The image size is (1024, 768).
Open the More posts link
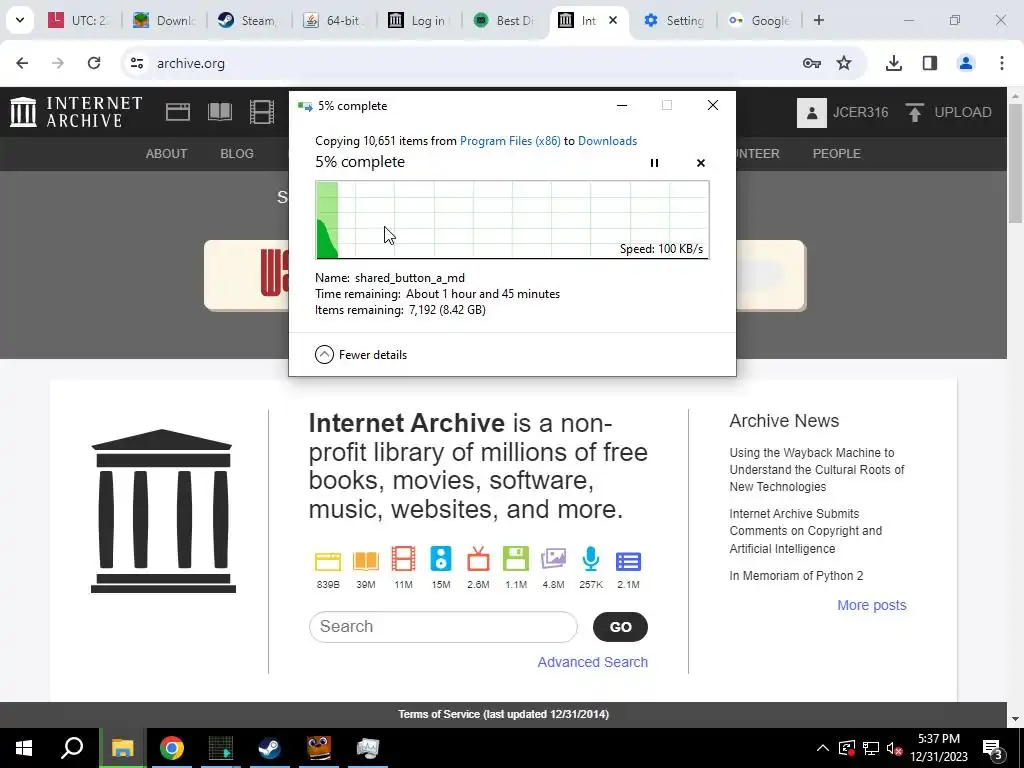click(872, 605)
